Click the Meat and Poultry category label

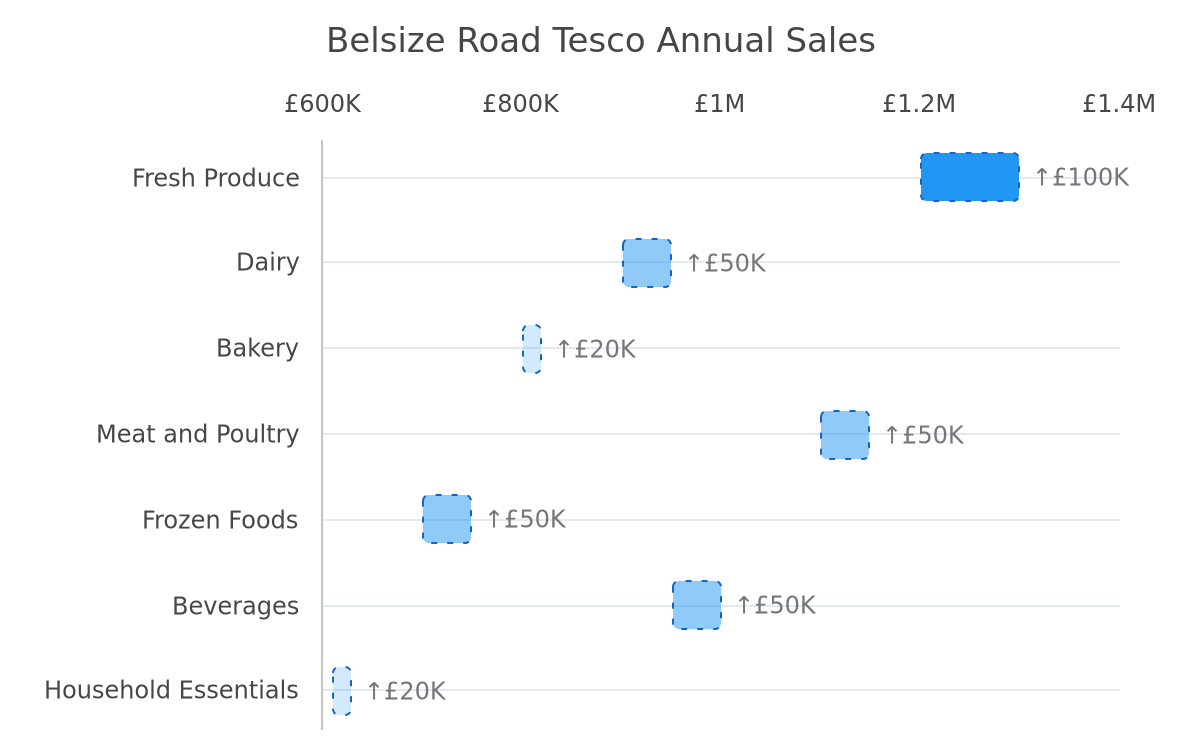point(198,435)
